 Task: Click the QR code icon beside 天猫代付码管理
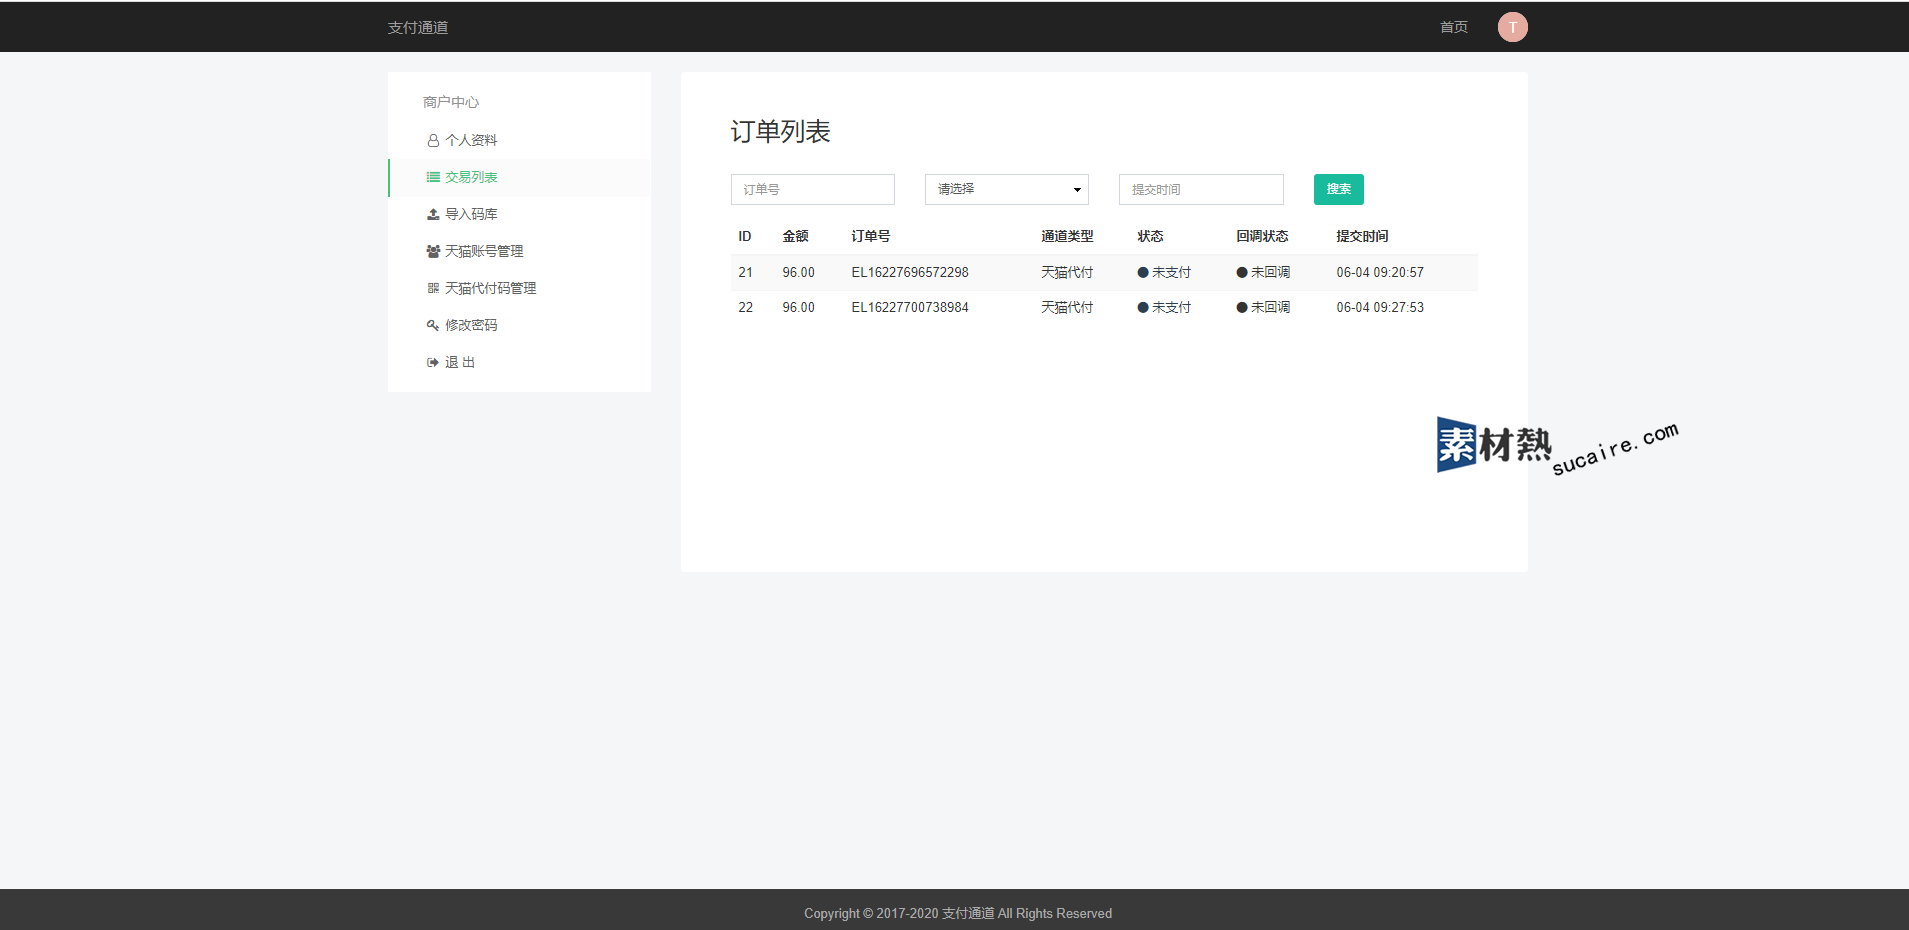pyautogui.click(x=433, y=288)
